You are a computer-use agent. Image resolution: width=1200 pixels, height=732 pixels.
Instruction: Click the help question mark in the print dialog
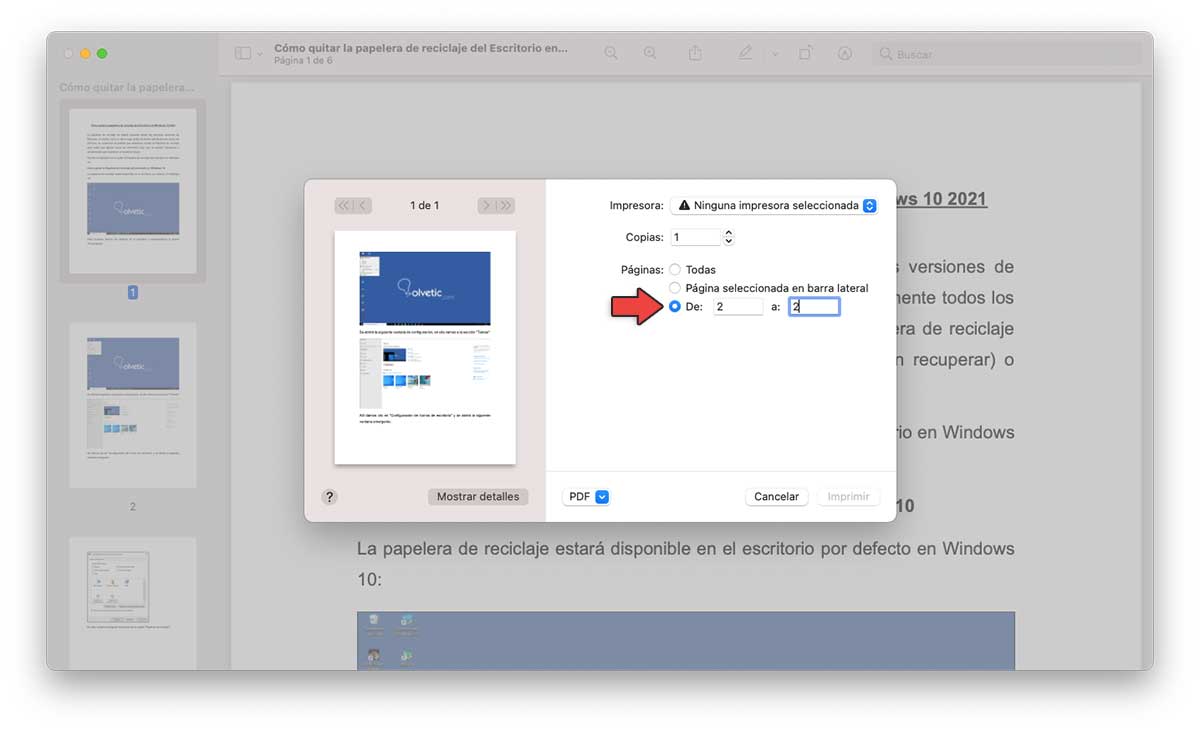point(330,496)
